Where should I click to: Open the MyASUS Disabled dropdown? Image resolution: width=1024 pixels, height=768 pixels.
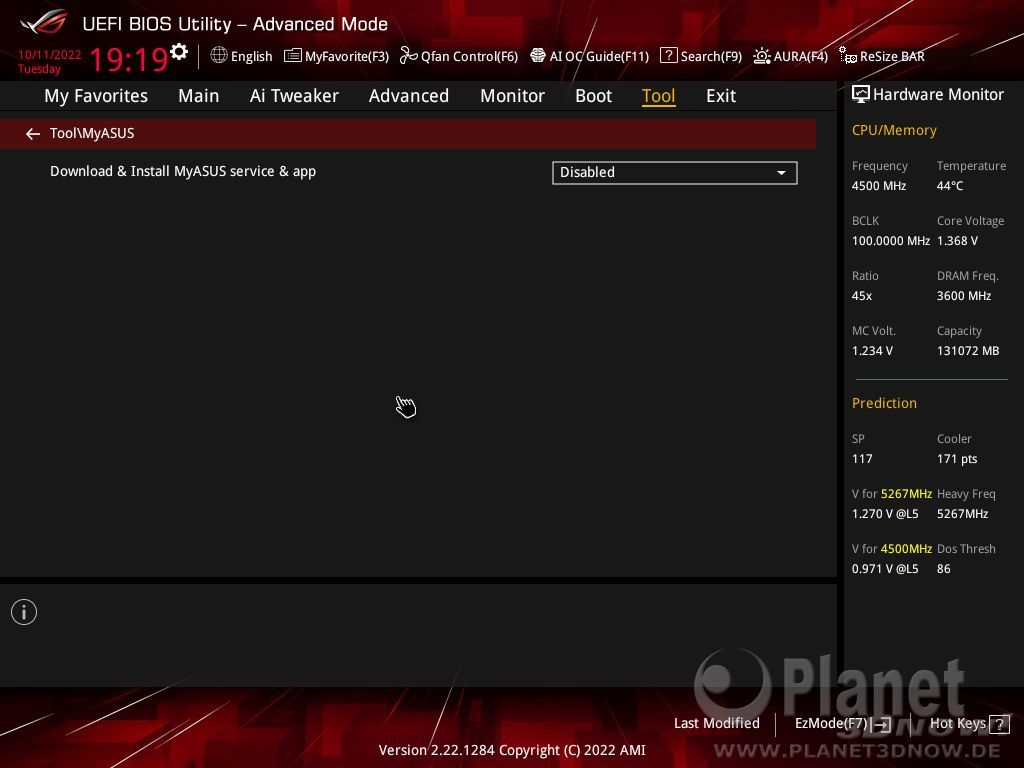coord(675,172)
